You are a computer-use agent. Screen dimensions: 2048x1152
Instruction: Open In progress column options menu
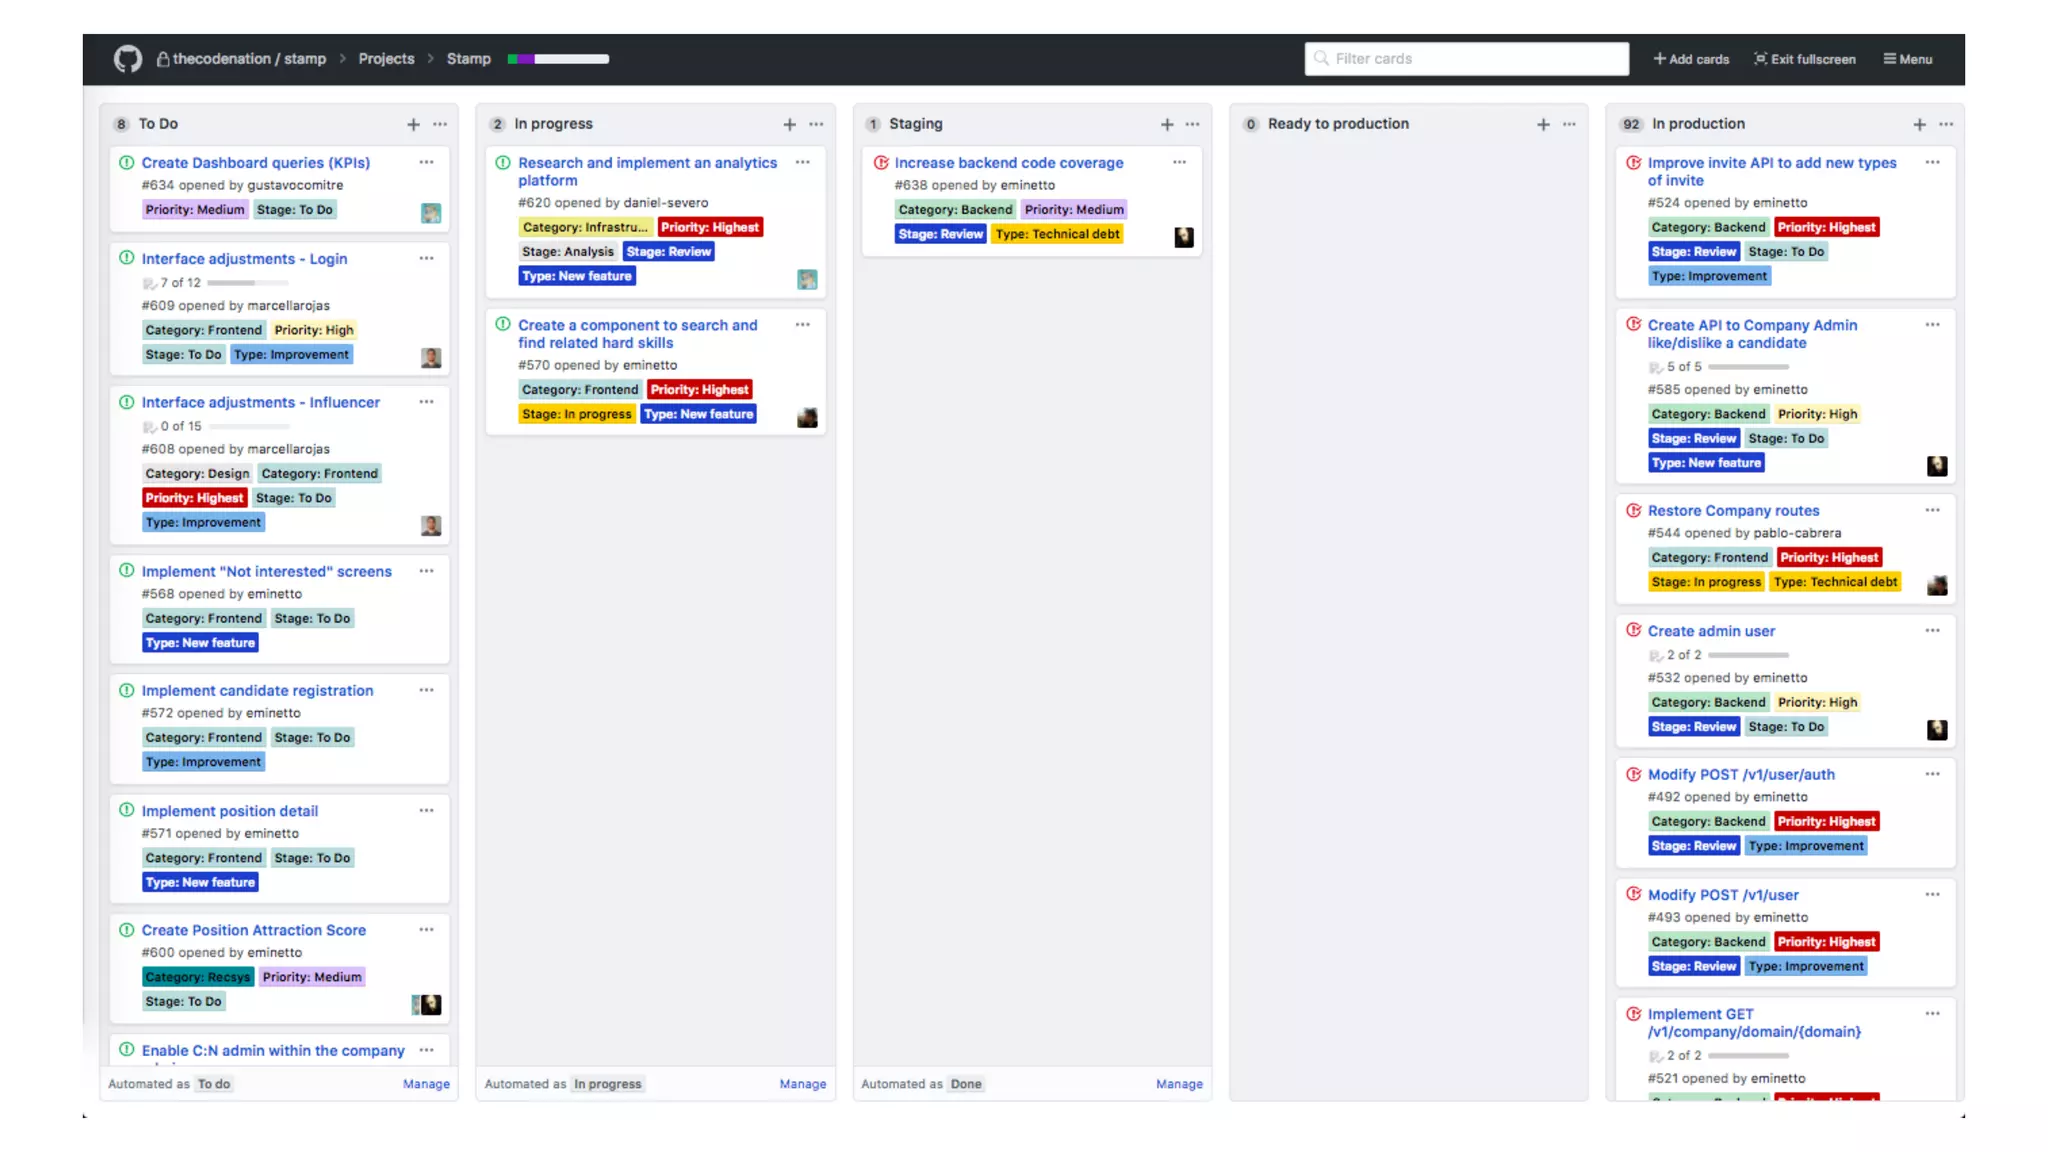click(816, 124)
